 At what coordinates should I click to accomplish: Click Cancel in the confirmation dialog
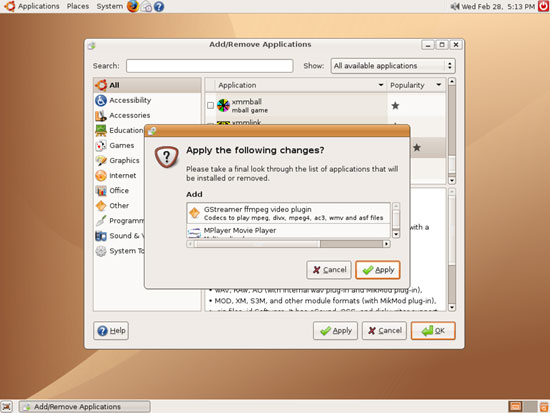coord(329,270)
